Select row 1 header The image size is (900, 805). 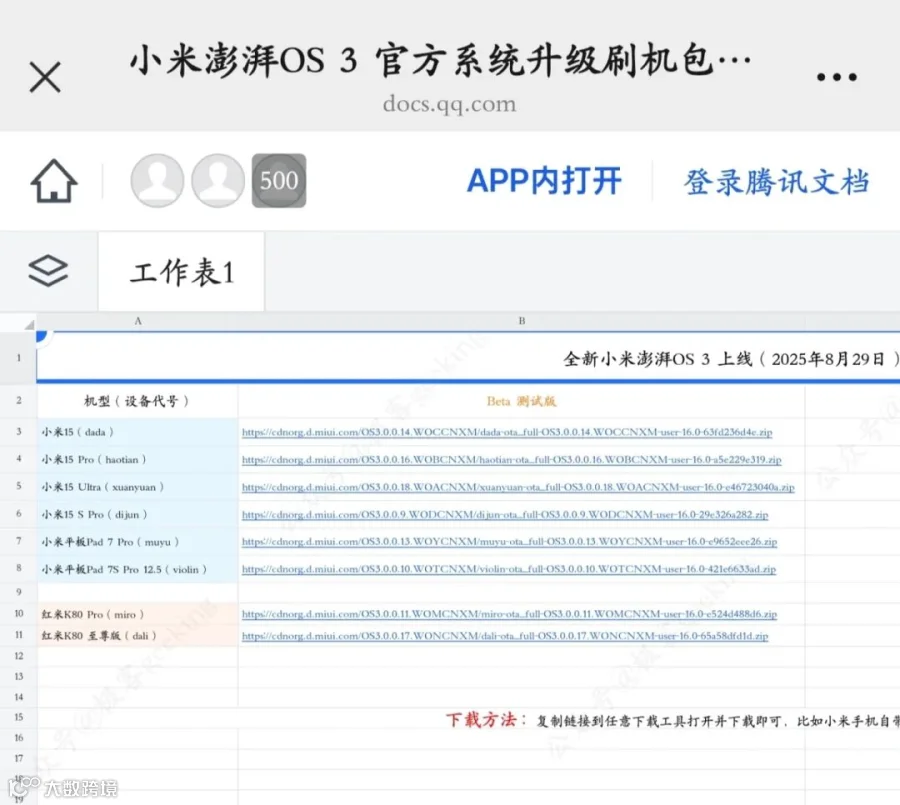18,358
